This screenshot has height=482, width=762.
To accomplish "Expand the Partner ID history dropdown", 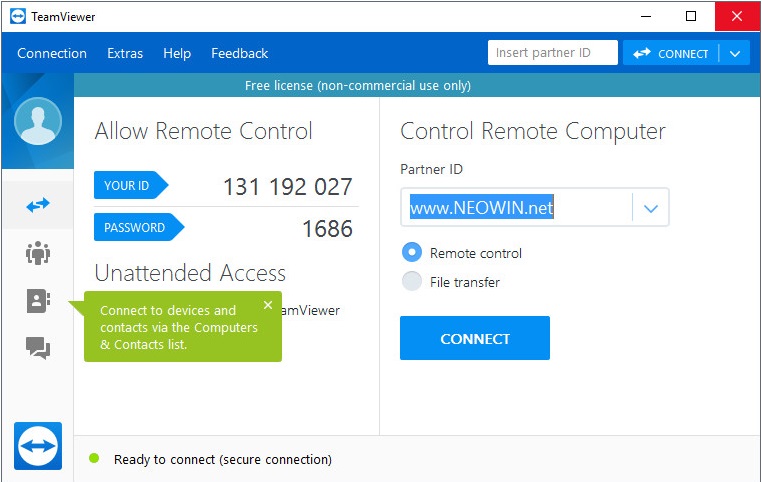I will pos(650,208).
